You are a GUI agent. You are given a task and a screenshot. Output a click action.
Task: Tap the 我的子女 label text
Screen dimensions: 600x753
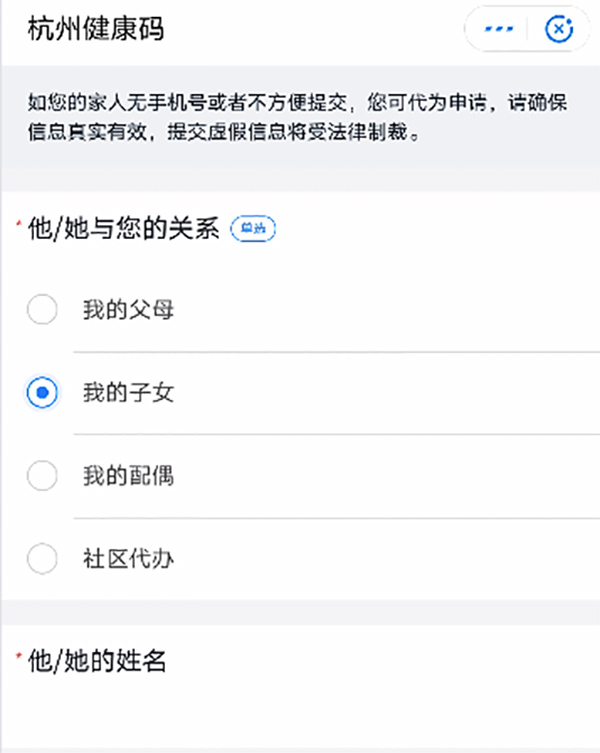coord(128,392)
